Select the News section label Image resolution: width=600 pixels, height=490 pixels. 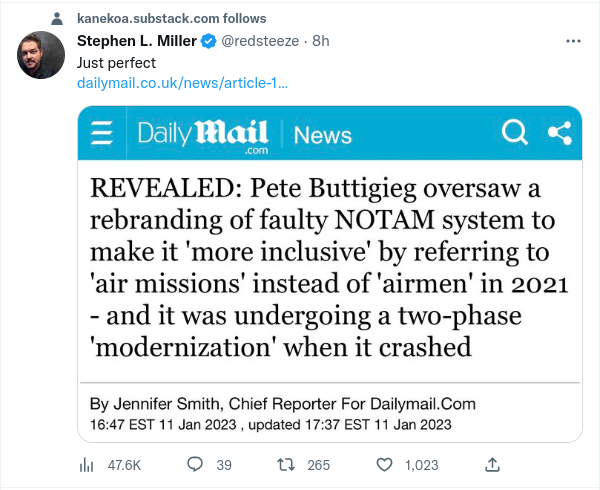[x=322, y=135]
